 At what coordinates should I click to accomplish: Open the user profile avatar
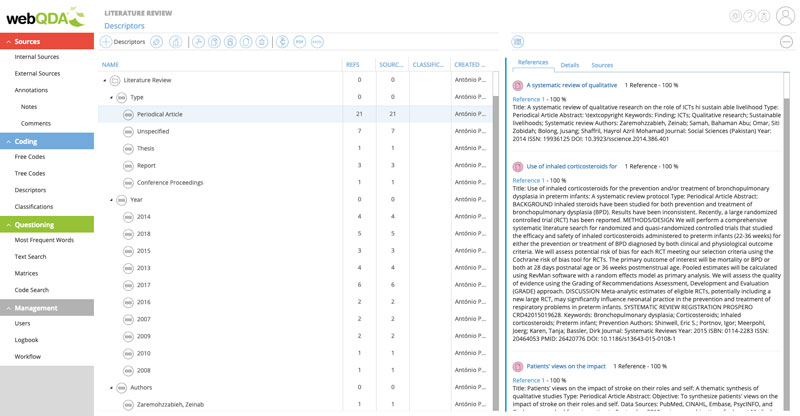[x=786, y=16]
